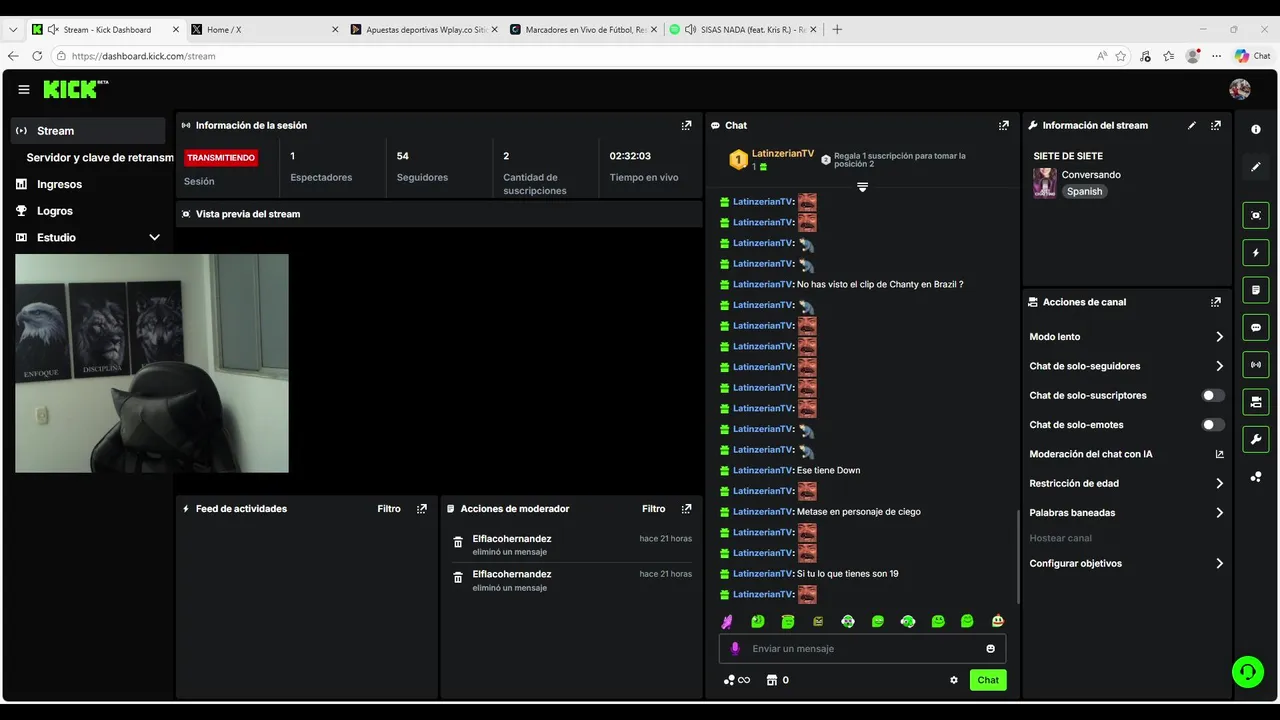Click the info icon in right sidebar
This screenshot has width=1280, height=720.
(x=1256, y=129)
